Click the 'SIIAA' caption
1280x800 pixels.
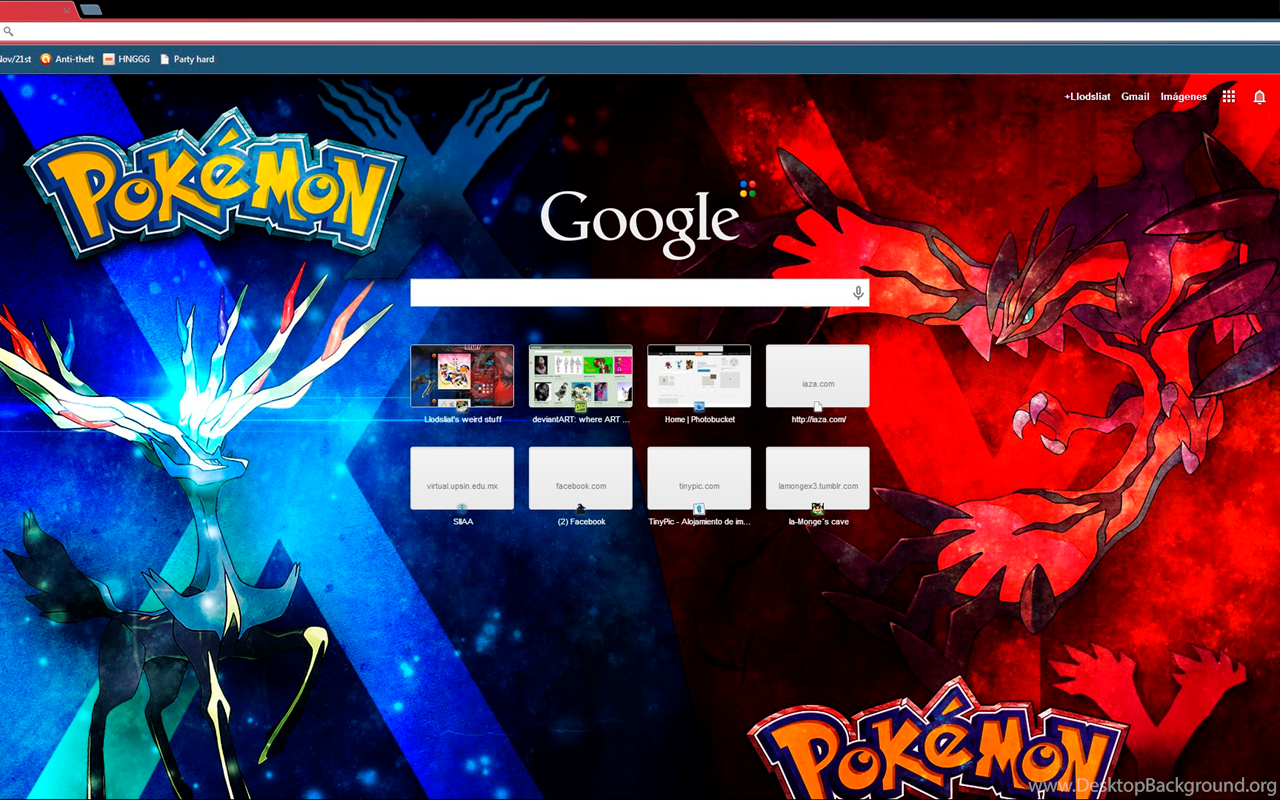[463, 522]
